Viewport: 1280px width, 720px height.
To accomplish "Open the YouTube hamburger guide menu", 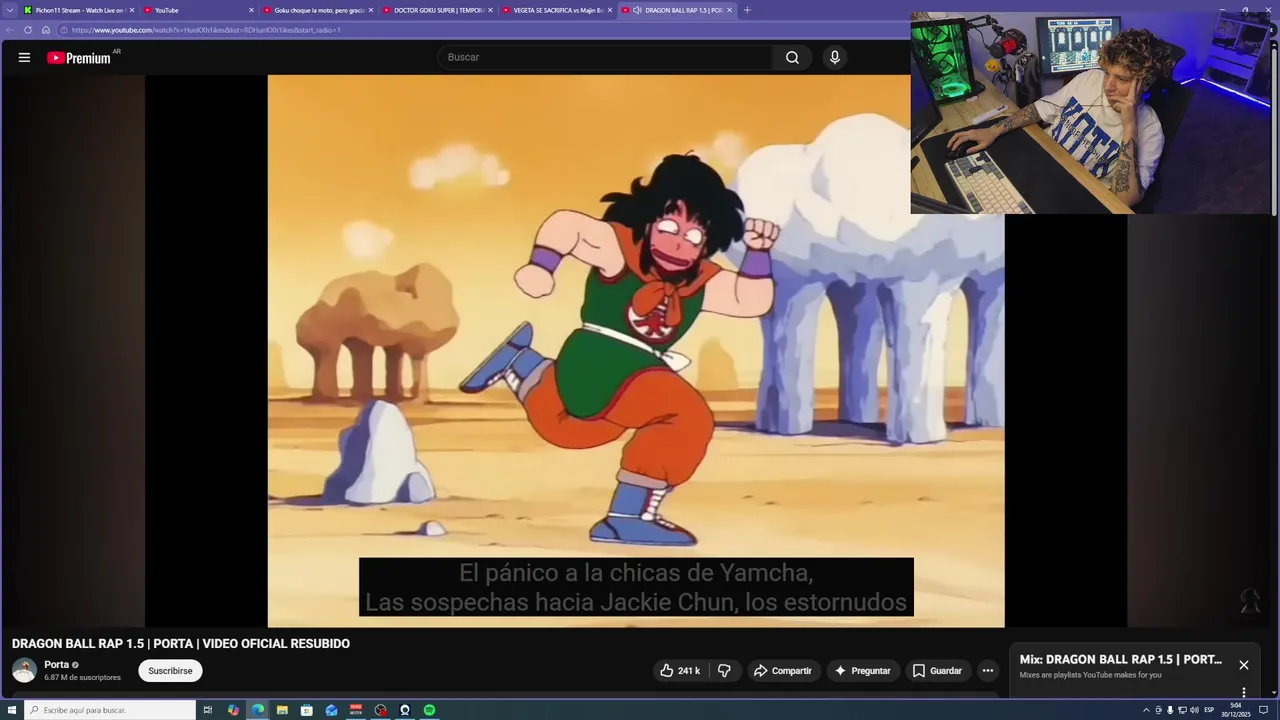I will tap(24, 57).
